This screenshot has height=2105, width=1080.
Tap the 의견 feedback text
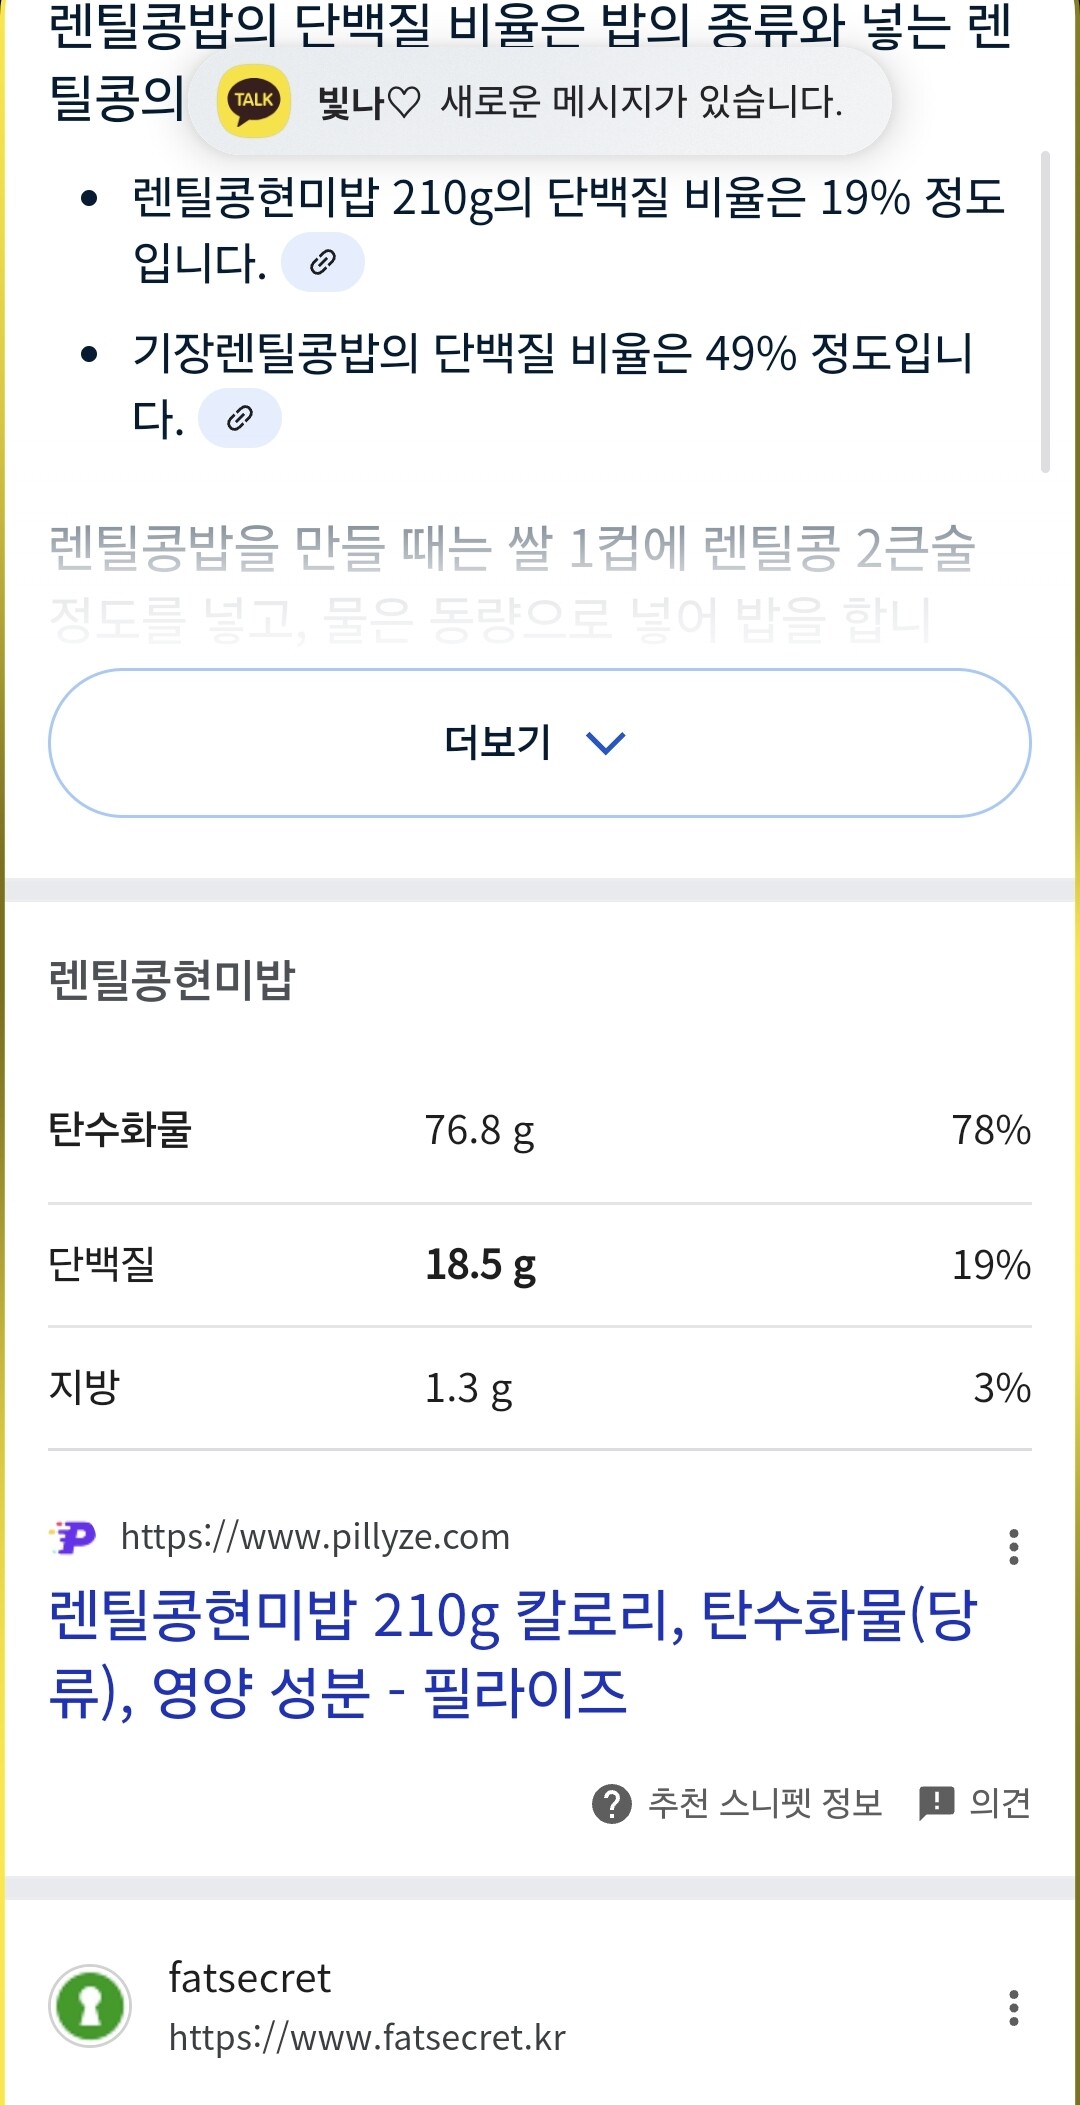pyautogui.click(x=1000, y=1803)
